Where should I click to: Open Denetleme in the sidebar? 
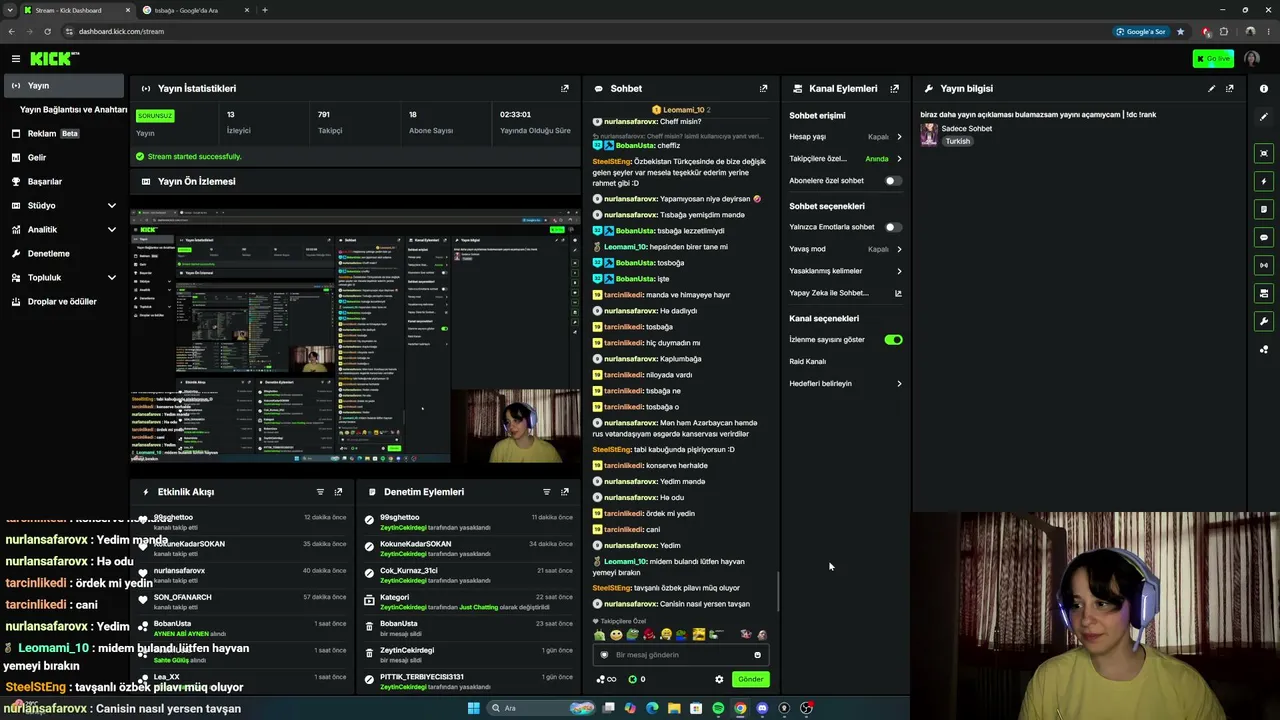64,253
